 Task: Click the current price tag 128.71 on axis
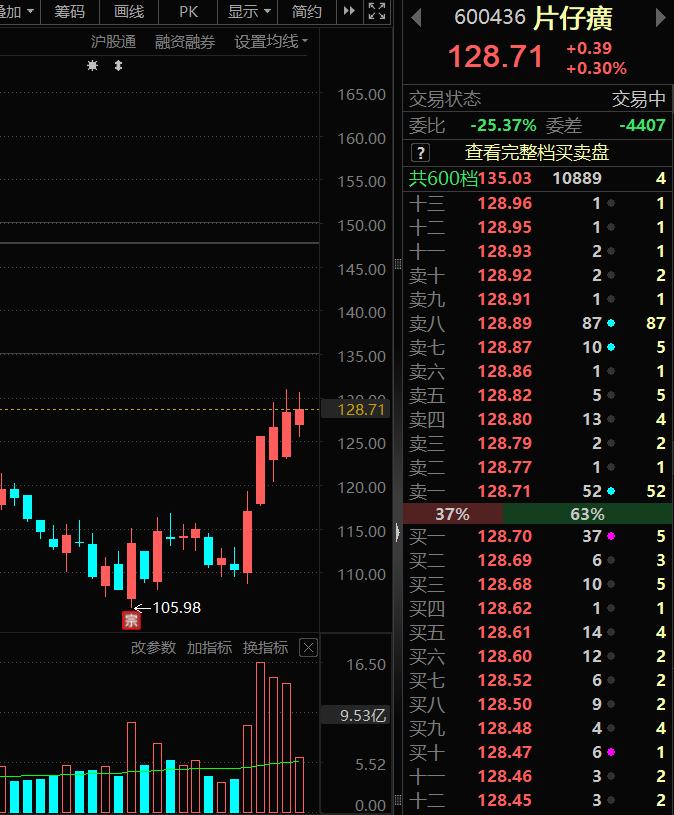(355, 410)
